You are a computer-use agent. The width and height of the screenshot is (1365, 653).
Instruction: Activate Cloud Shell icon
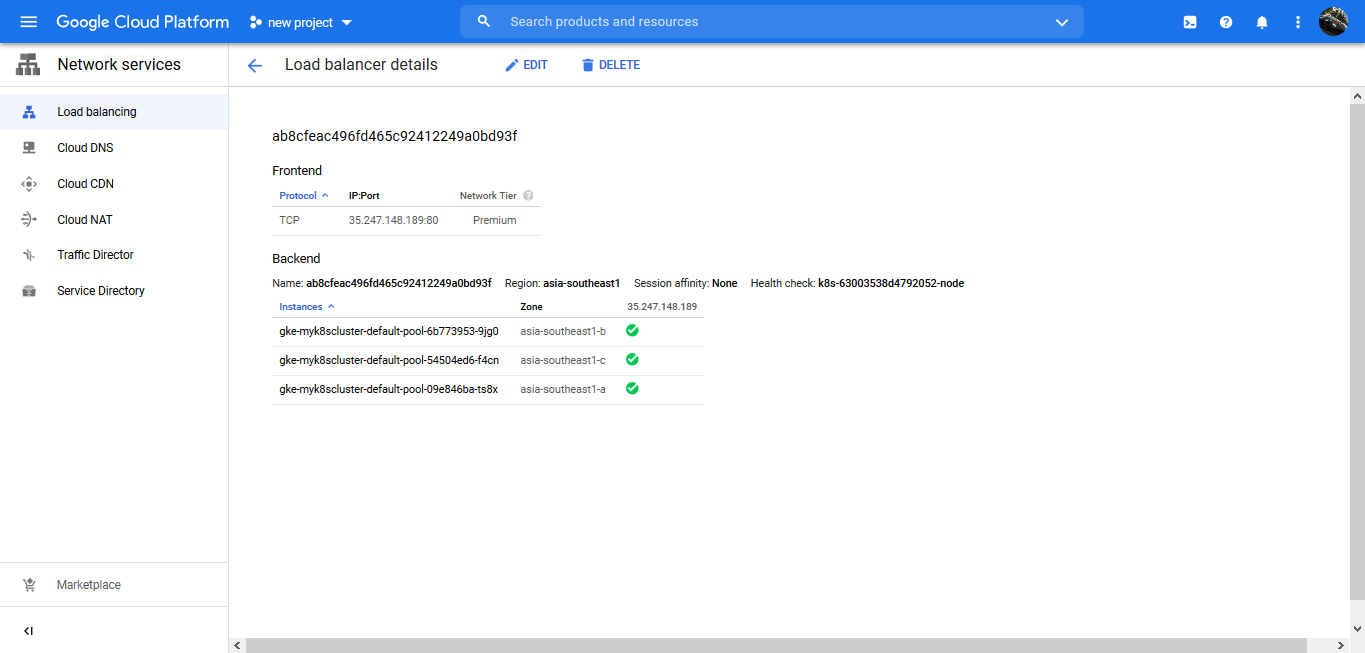(x=1190, y=22)
